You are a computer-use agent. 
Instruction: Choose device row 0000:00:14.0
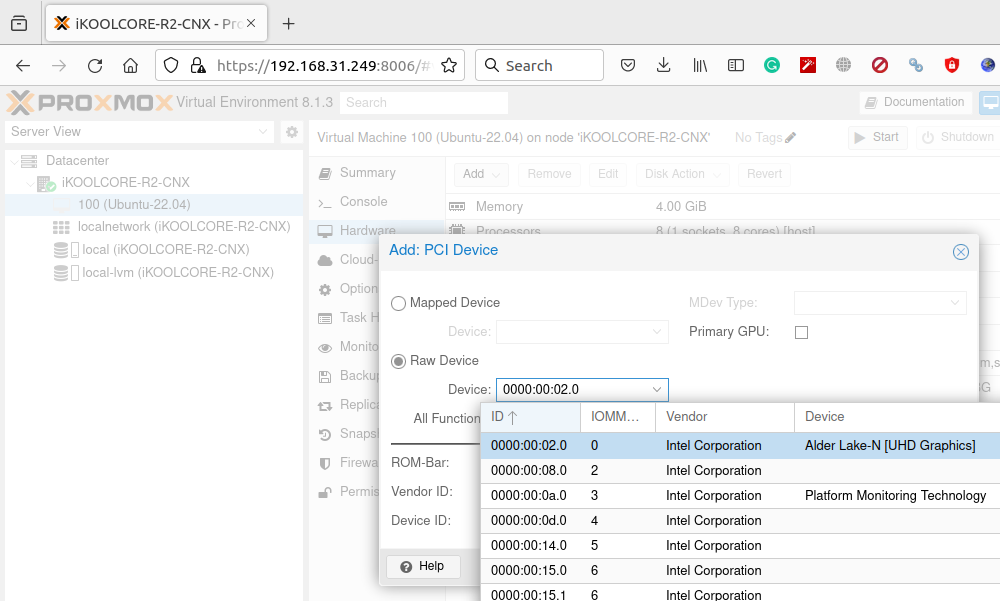coord(740,545)
